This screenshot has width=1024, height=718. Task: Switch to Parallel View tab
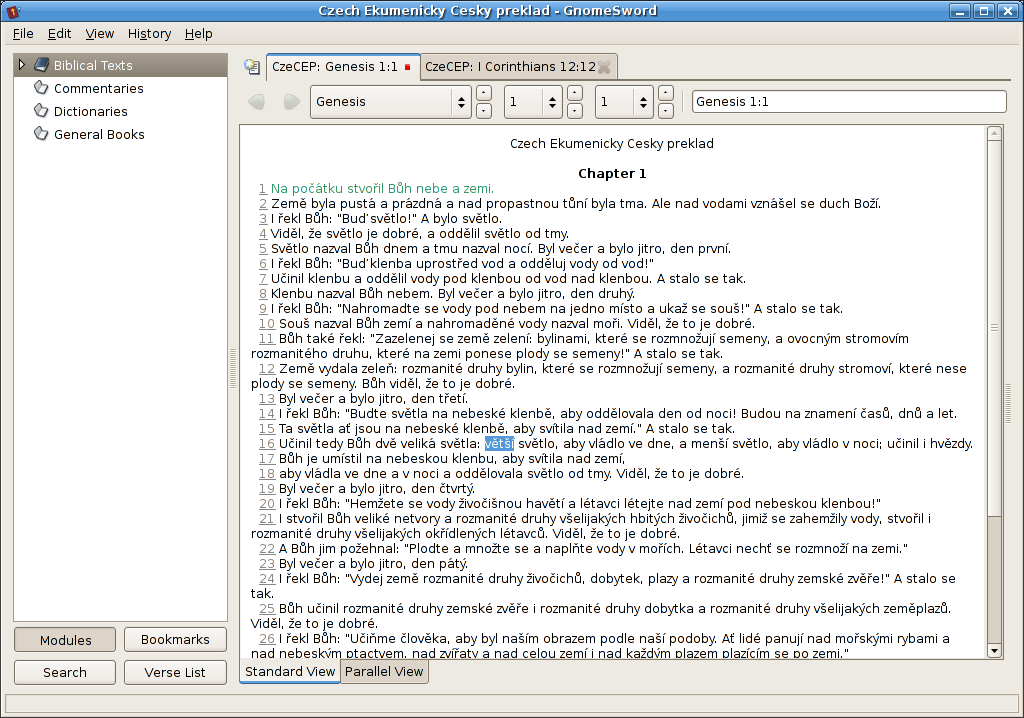pyautogui.click(x=384, y=672)
